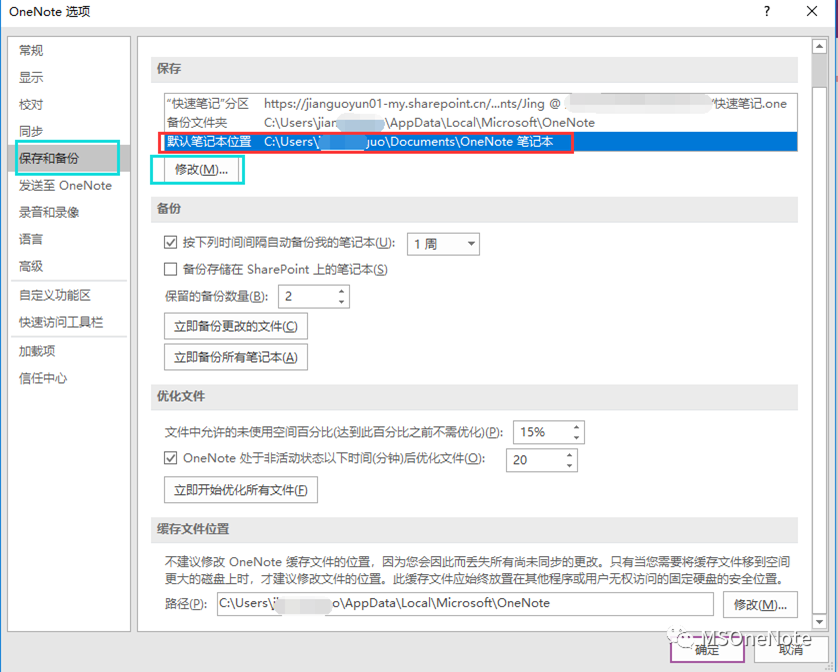Toggle automatic backup at time interval checkbox
Image resolution: width=838 pixels, height=672 pixels.
(170, 243)
